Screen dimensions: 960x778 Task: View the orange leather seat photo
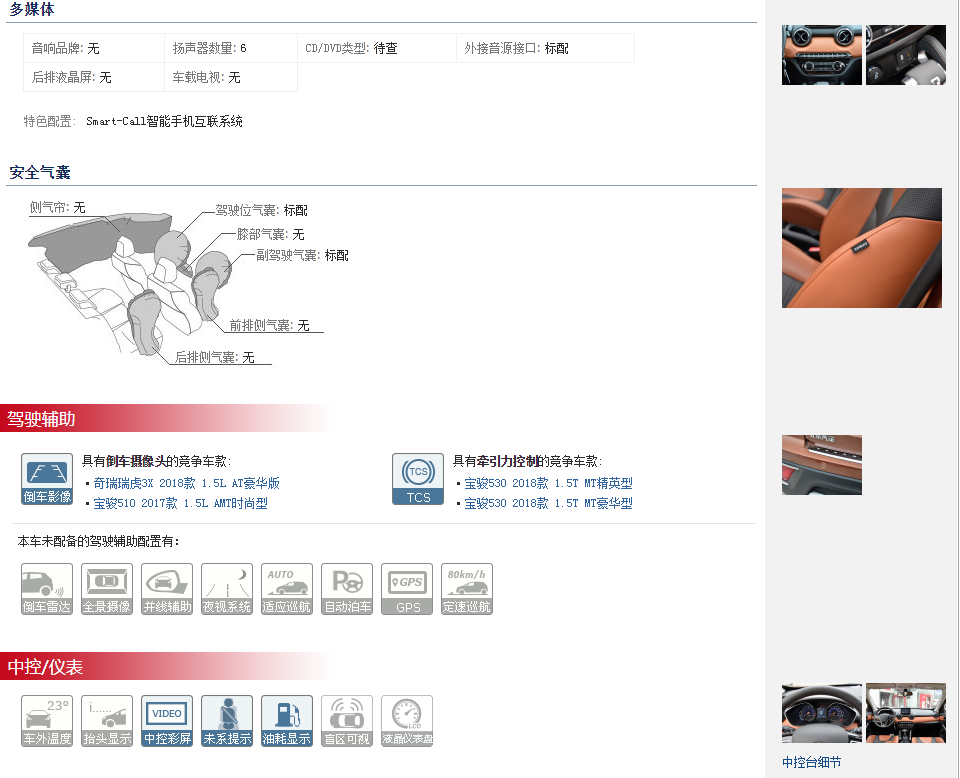tap(861, 248)
